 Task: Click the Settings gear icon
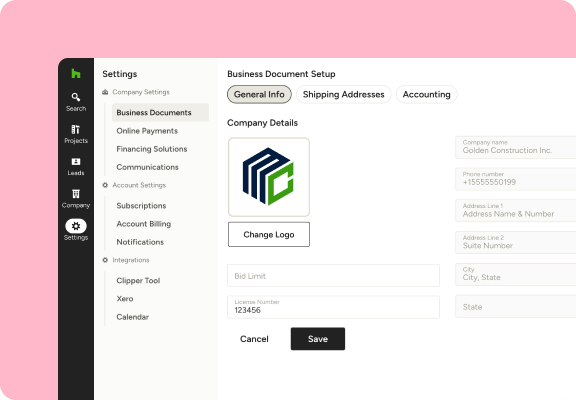[x=76, y=226]
